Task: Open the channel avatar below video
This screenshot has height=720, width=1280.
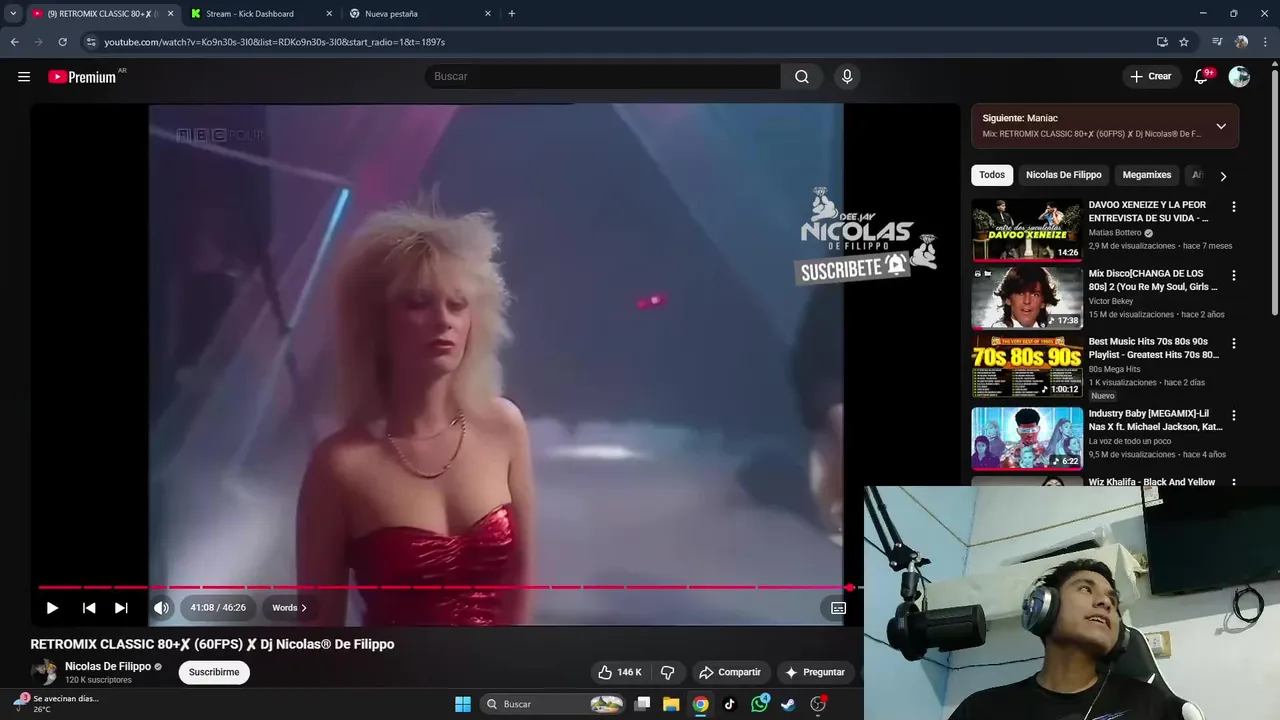Action: coord(44,672)
